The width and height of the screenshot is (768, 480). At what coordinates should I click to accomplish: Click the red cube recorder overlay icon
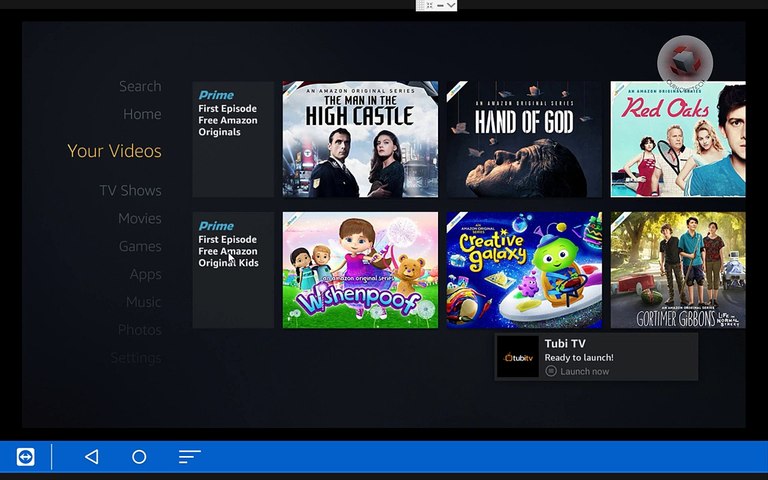(685, 63)
